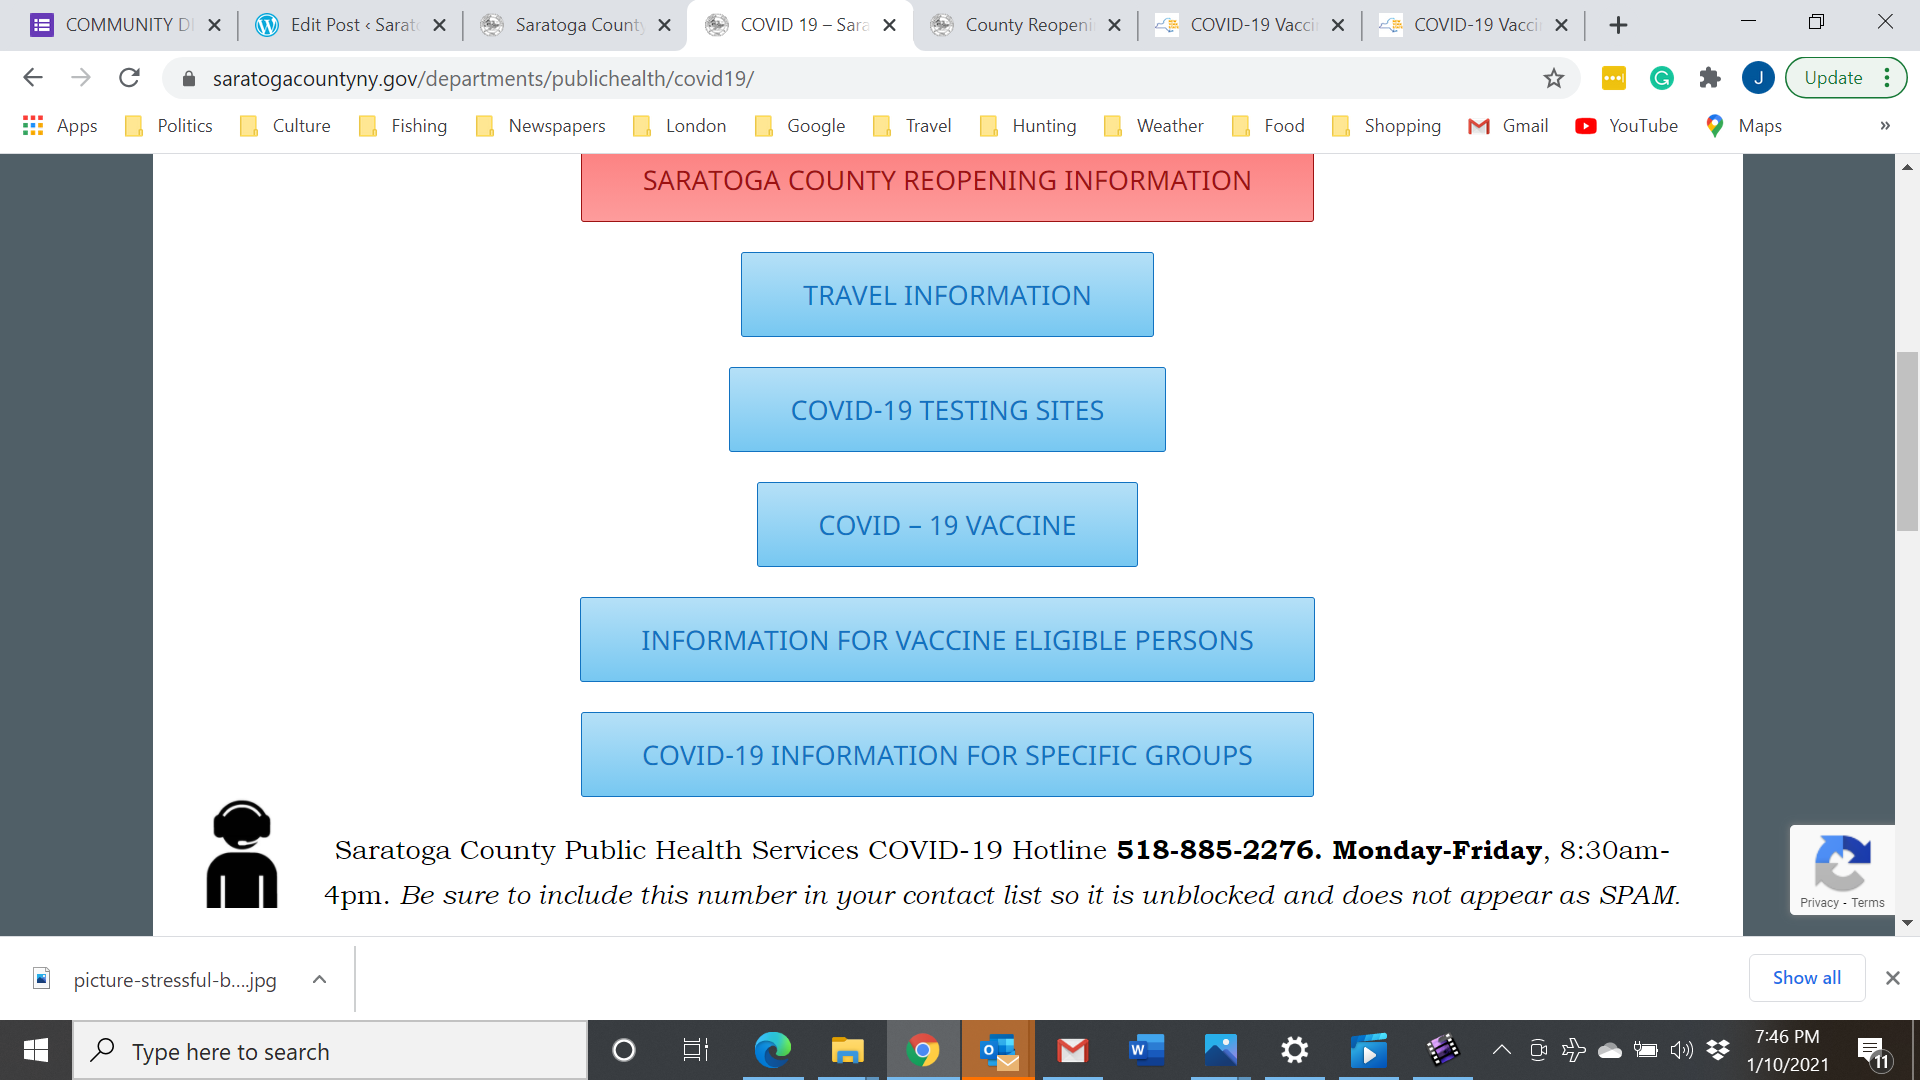
Task: Launch Microsoft Edge from taskbar
Action: point(772,1050)
